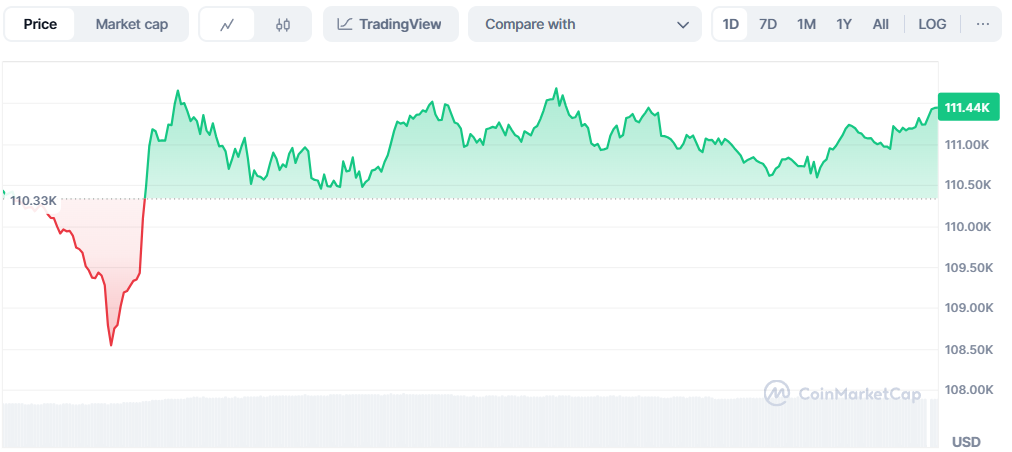Click the 110.00K axis label
The width and height of the screenshot is (1012, 452).
[967, 227]
